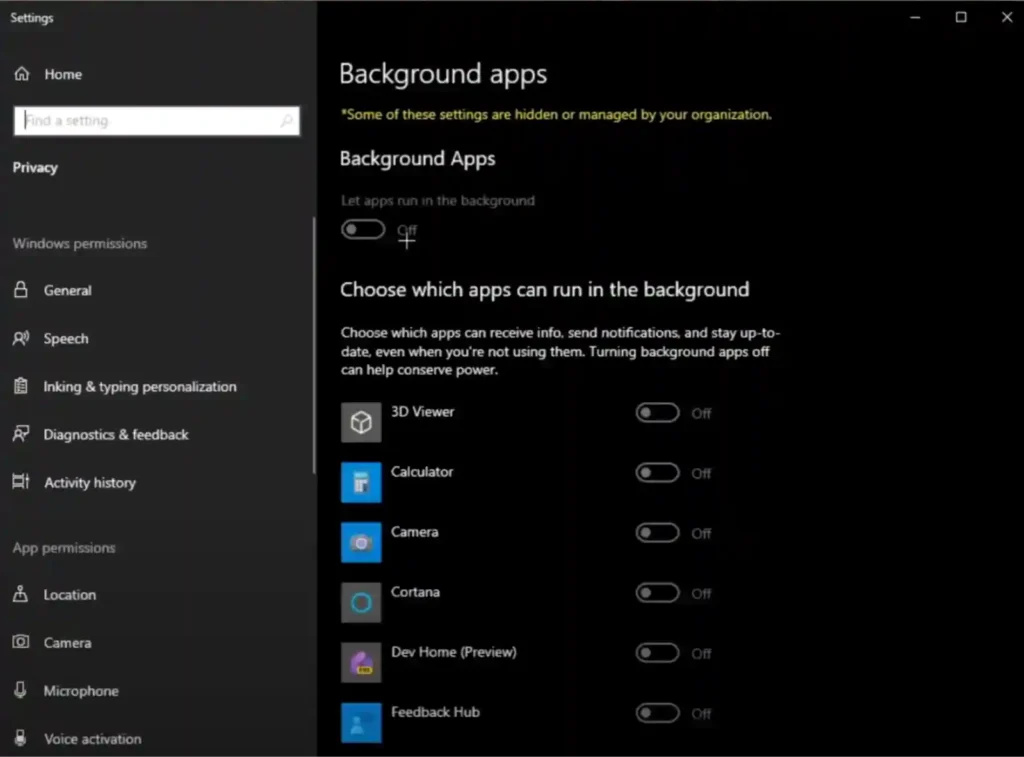Click the managed by your organization notice
1024x757 pixels.
click(556, 114)
